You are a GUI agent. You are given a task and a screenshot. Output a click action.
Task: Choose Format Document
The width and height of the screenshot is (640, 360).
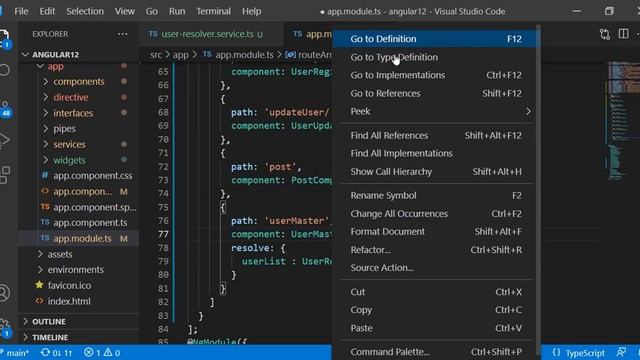(x=436, y=232)
